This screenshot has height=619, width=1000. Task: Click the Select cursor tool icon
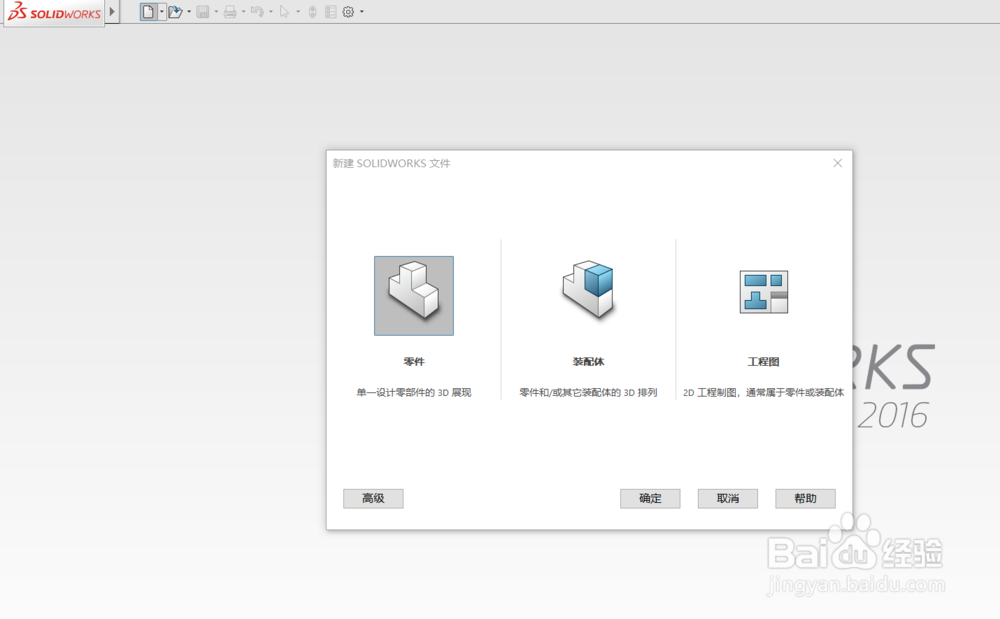pos(284,11)
